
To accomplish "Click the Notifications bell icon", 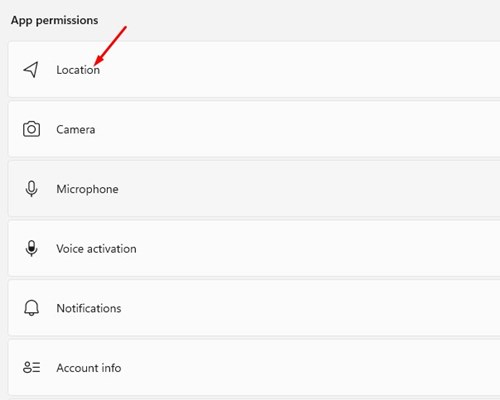I will pyautogui.click(x=31, y=308).
